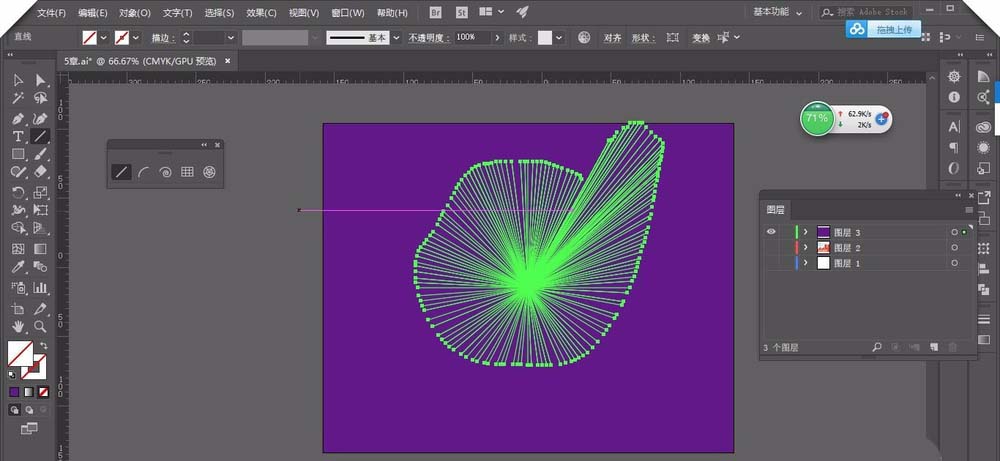1000x461 pixels.
Task: Expand 图层 3 sublayers arrow
Action: pos(805,232)
